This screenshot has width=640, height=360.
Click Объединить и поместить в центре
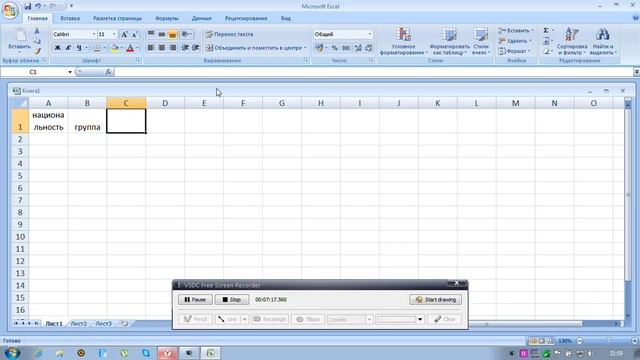pyautogui.click(x=253, y=48)
